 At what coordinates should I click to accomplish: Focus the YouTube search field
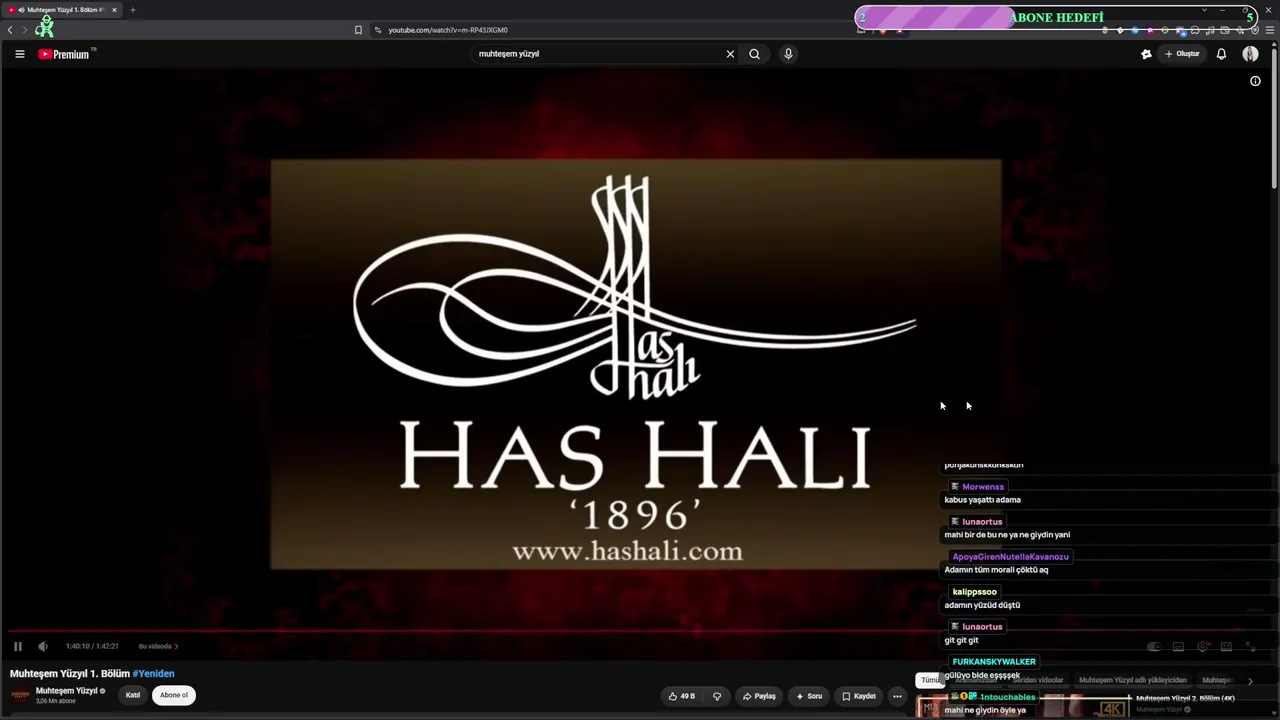600,54
